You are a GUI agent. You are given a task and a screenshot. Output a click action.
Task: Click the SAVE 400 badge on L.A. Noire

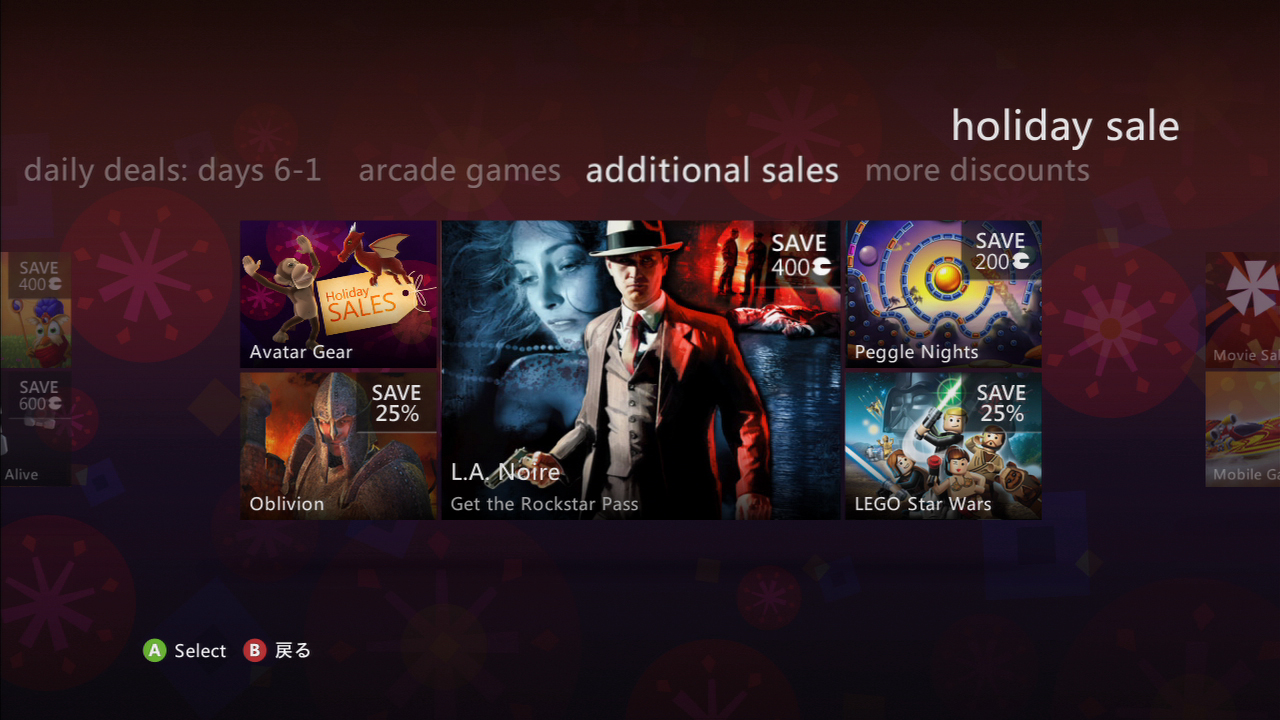coord(800,255)
